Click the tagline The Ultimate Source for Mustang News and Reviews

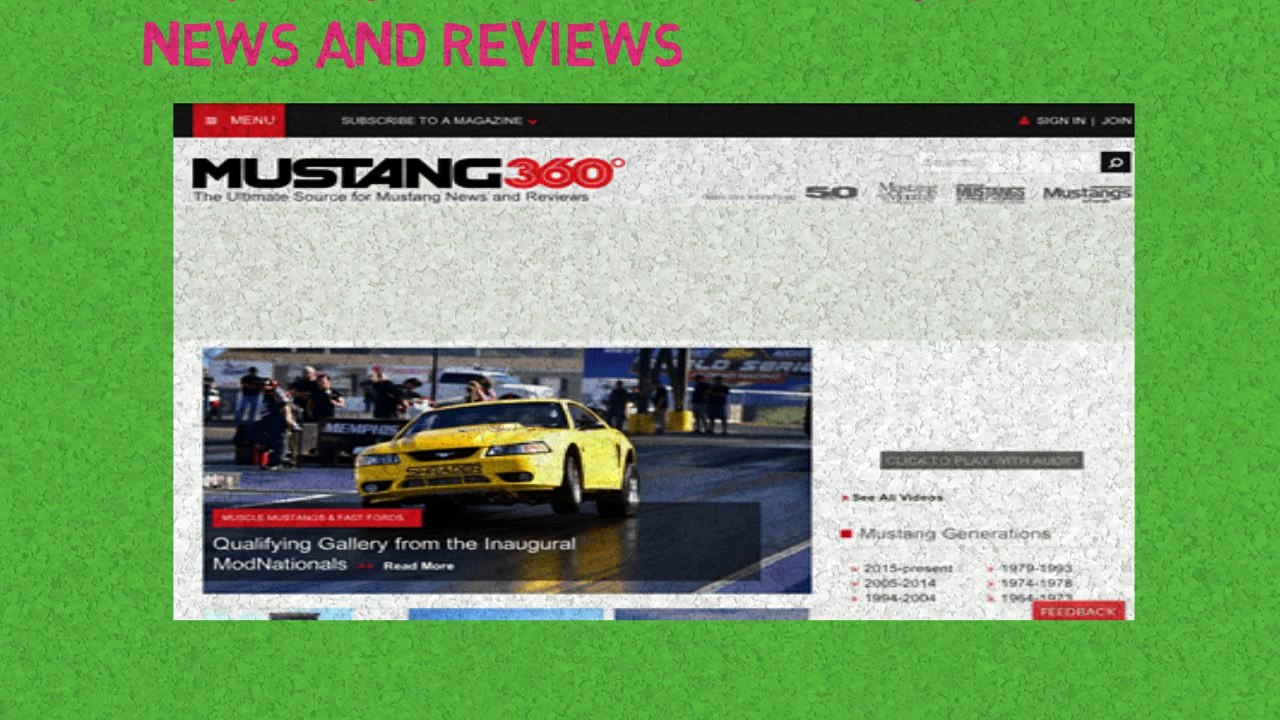click(x=391, y=197)
